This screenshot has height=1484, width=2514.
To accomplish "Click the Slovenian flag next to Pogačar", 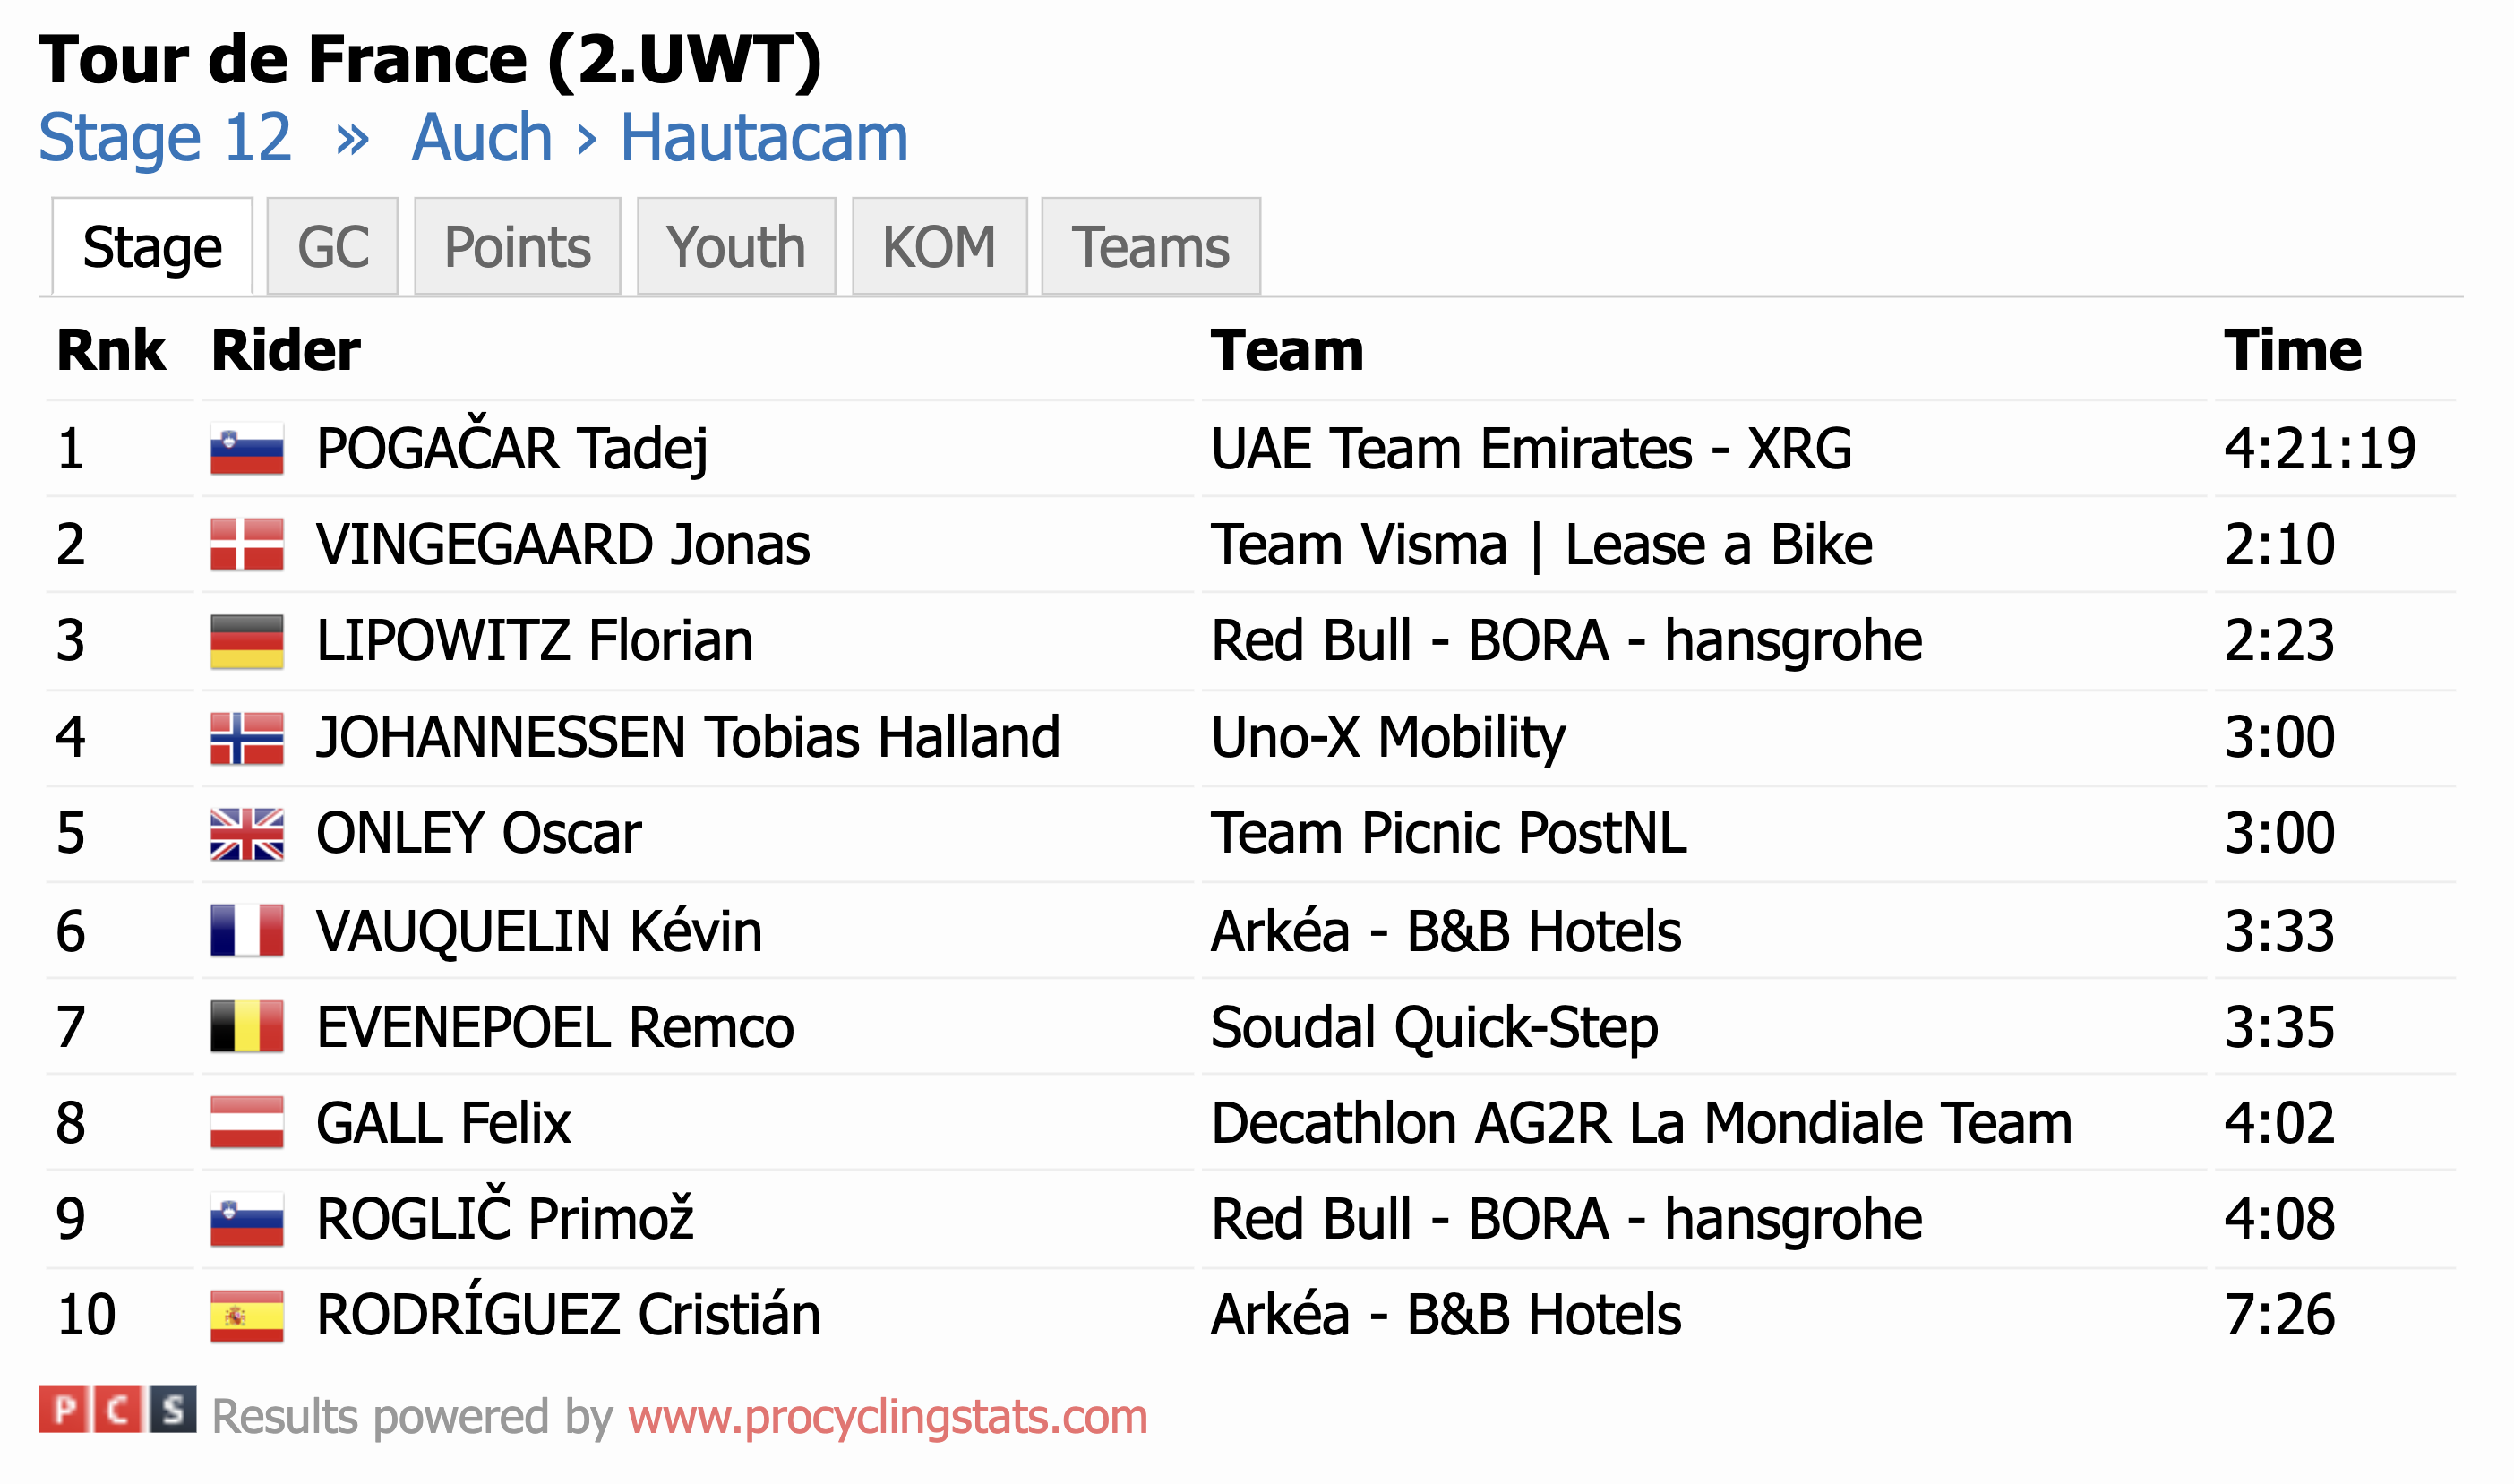I will 247,449.
